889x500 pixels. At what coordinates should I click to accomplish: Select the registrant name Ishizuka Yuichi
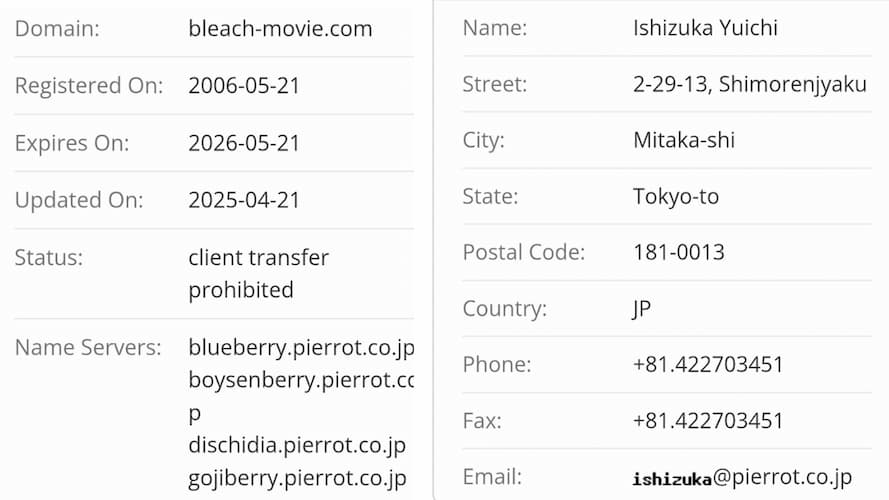pos(705,28)
